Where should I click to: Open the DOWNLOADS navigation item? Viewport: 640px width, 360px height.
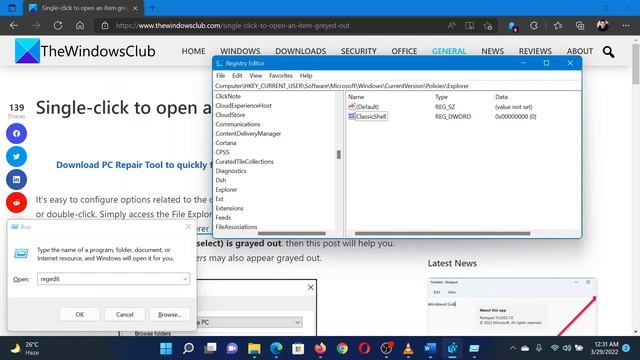click(x=300, y=51)
